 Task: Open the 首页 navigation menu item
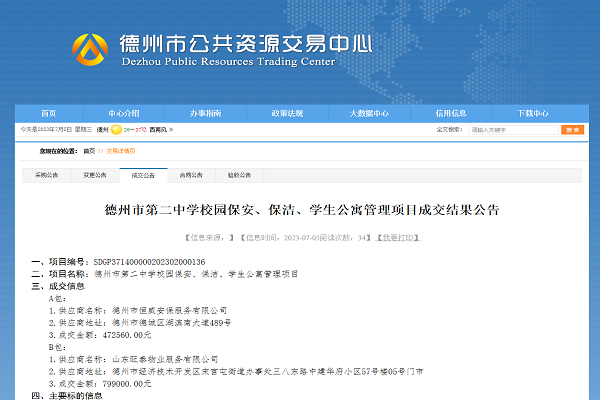point(49,113)
